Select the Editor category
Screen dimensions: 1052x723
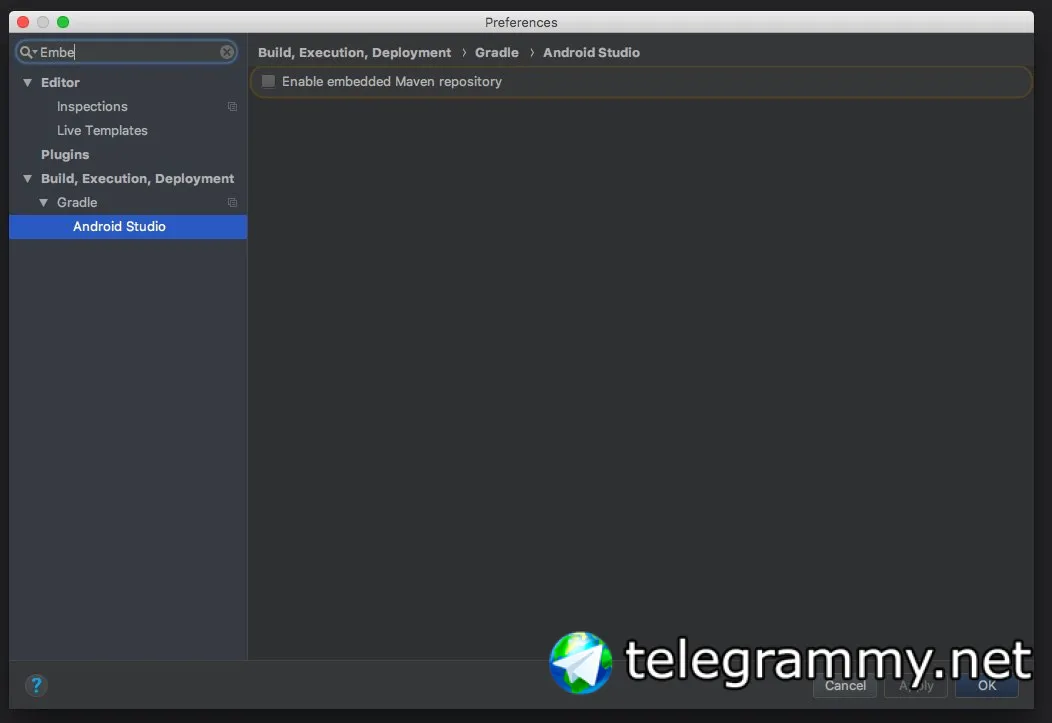click(60, 82)
